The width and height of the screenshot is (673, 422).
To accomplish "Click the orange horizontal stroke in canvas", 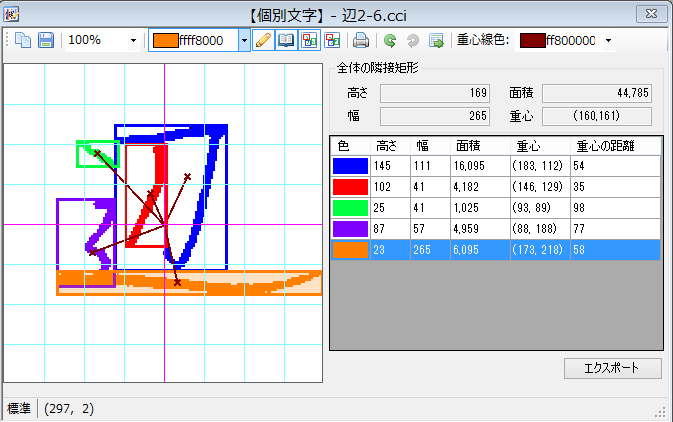I will [189, 283].
